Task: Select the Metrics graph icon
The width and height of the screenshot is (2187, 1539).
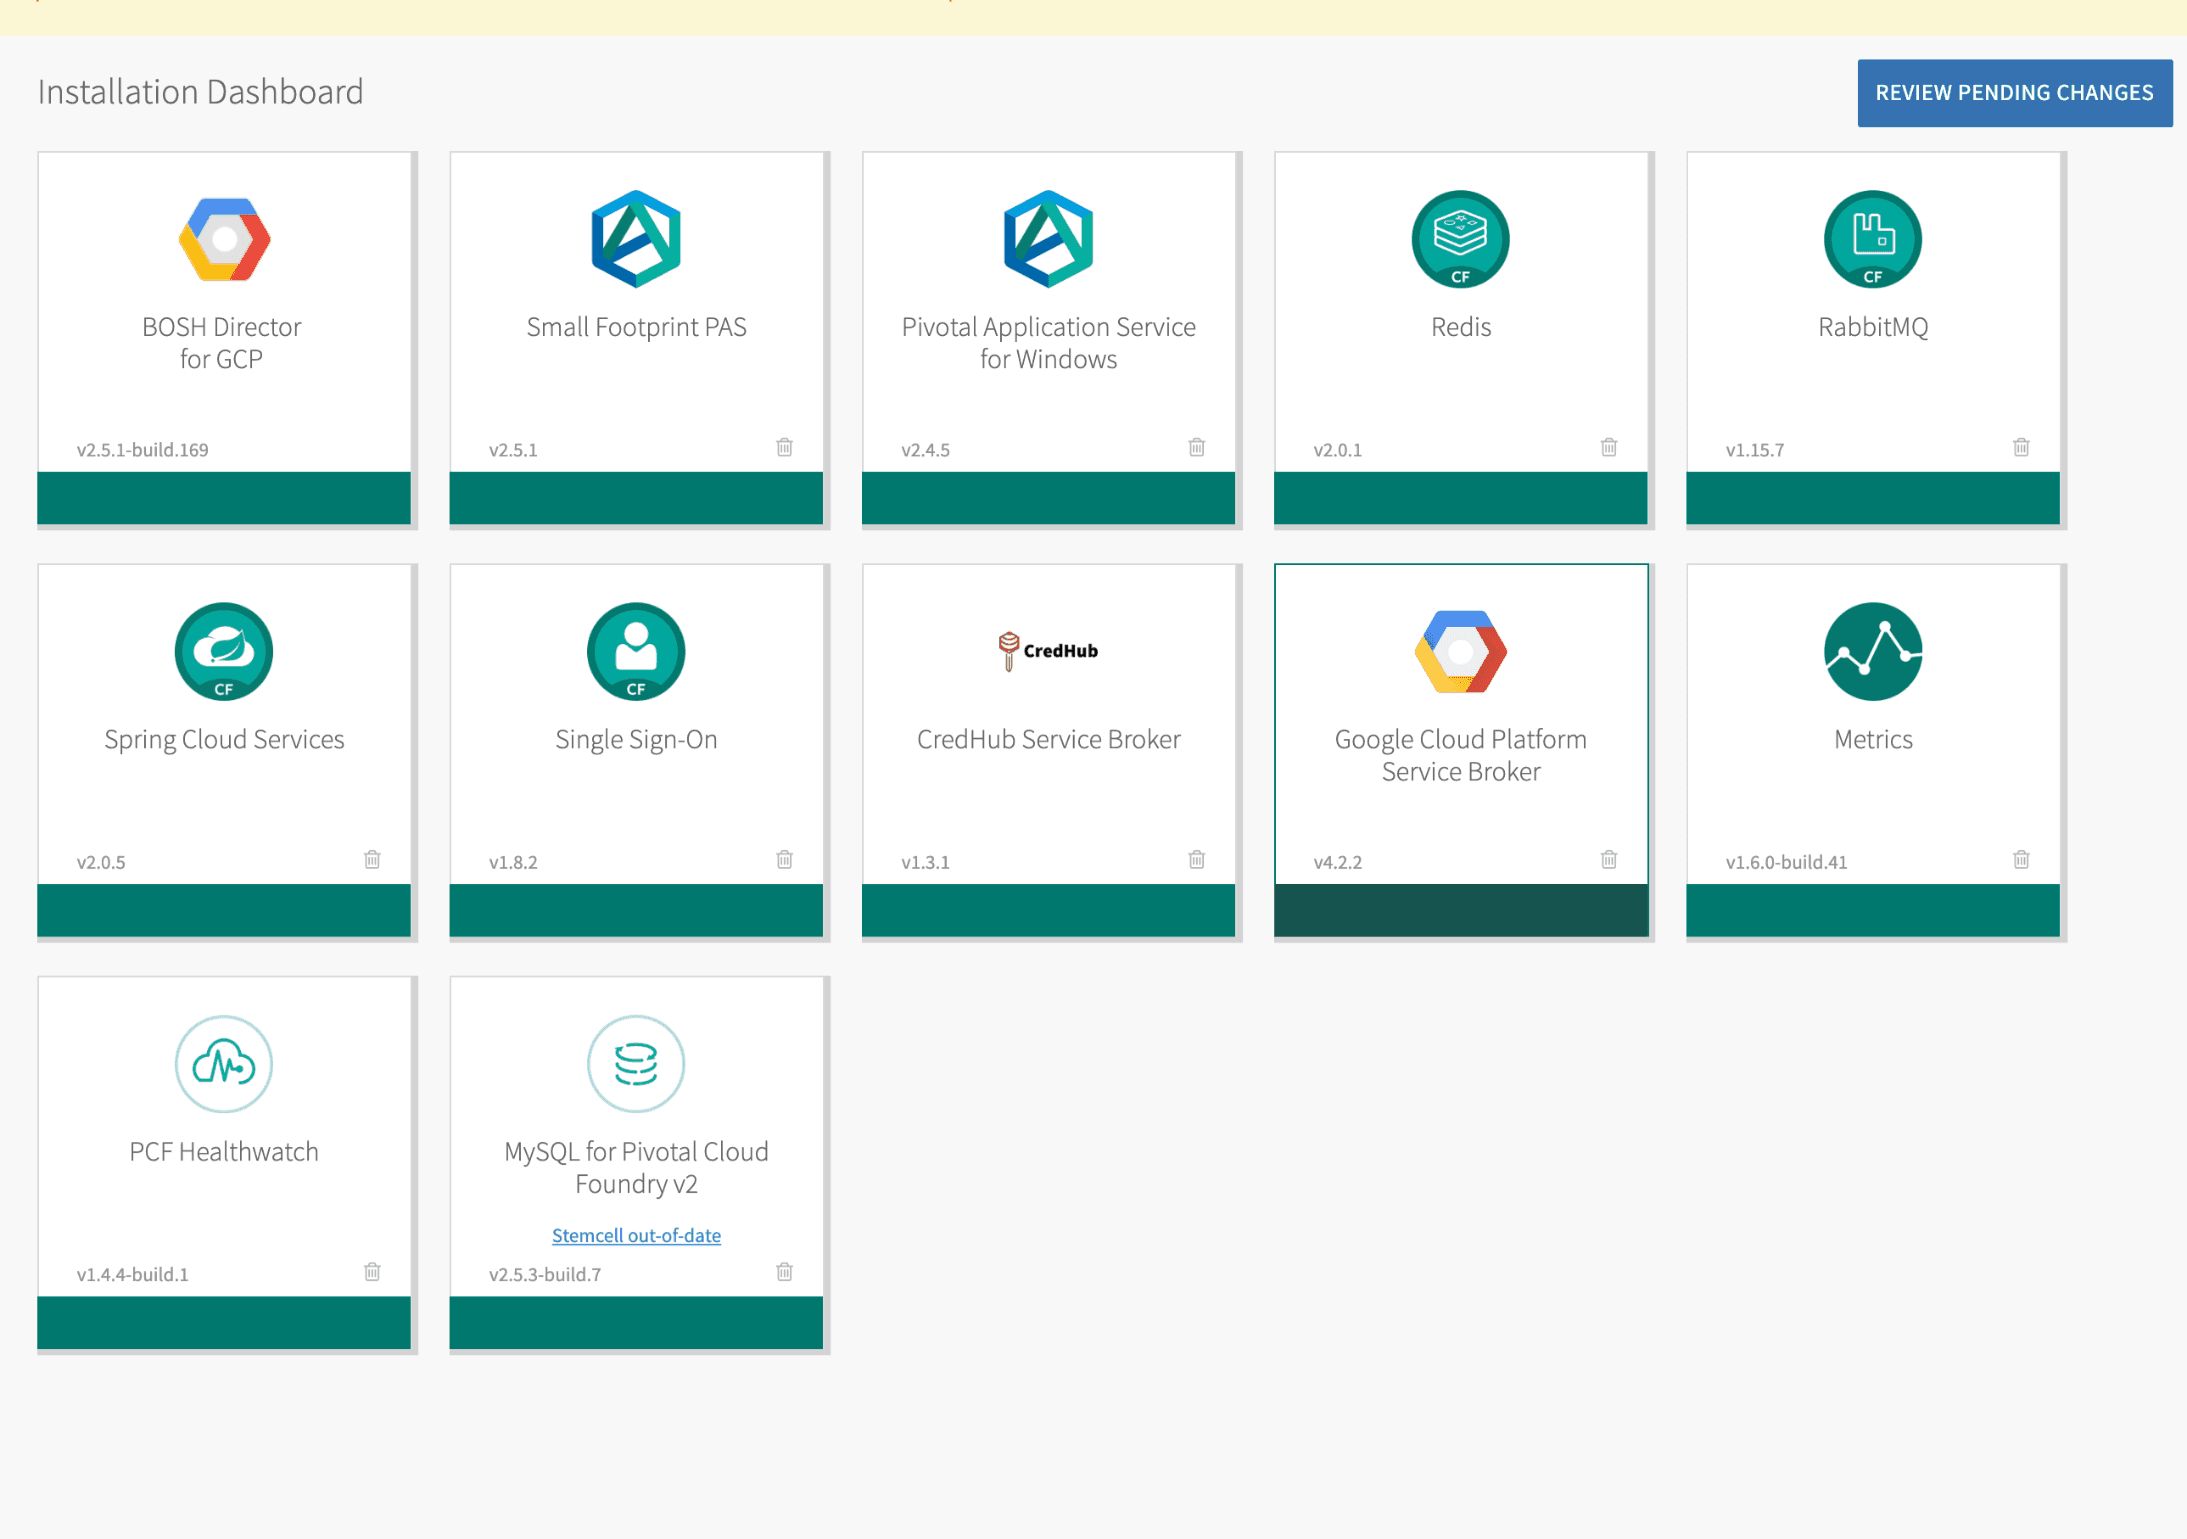Action: coord(1872,652)
